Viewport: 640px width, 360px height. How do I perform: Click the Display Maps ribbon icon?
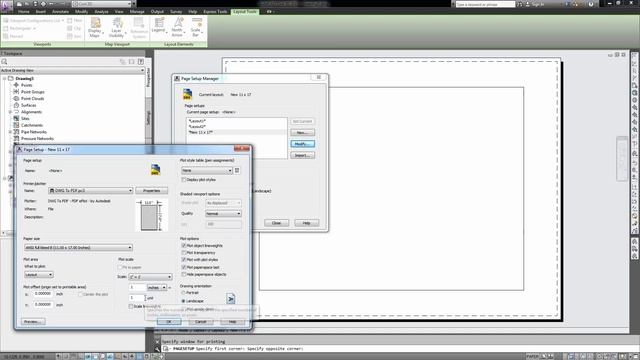95,27
